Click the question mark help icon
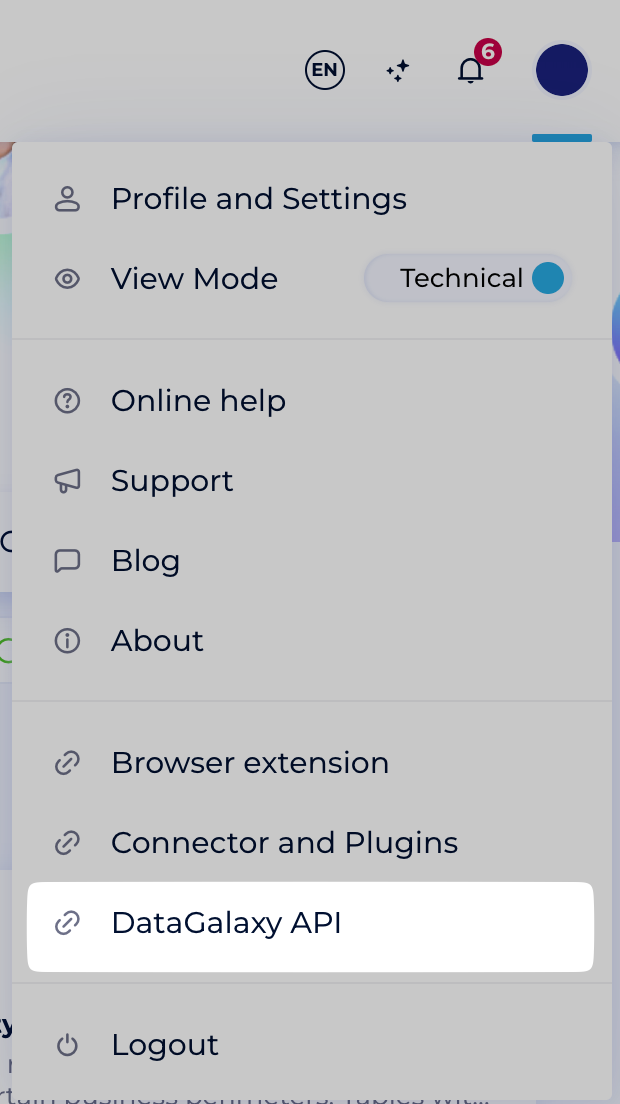Screen dimensions: 620x1104 (x=67, y=401)
